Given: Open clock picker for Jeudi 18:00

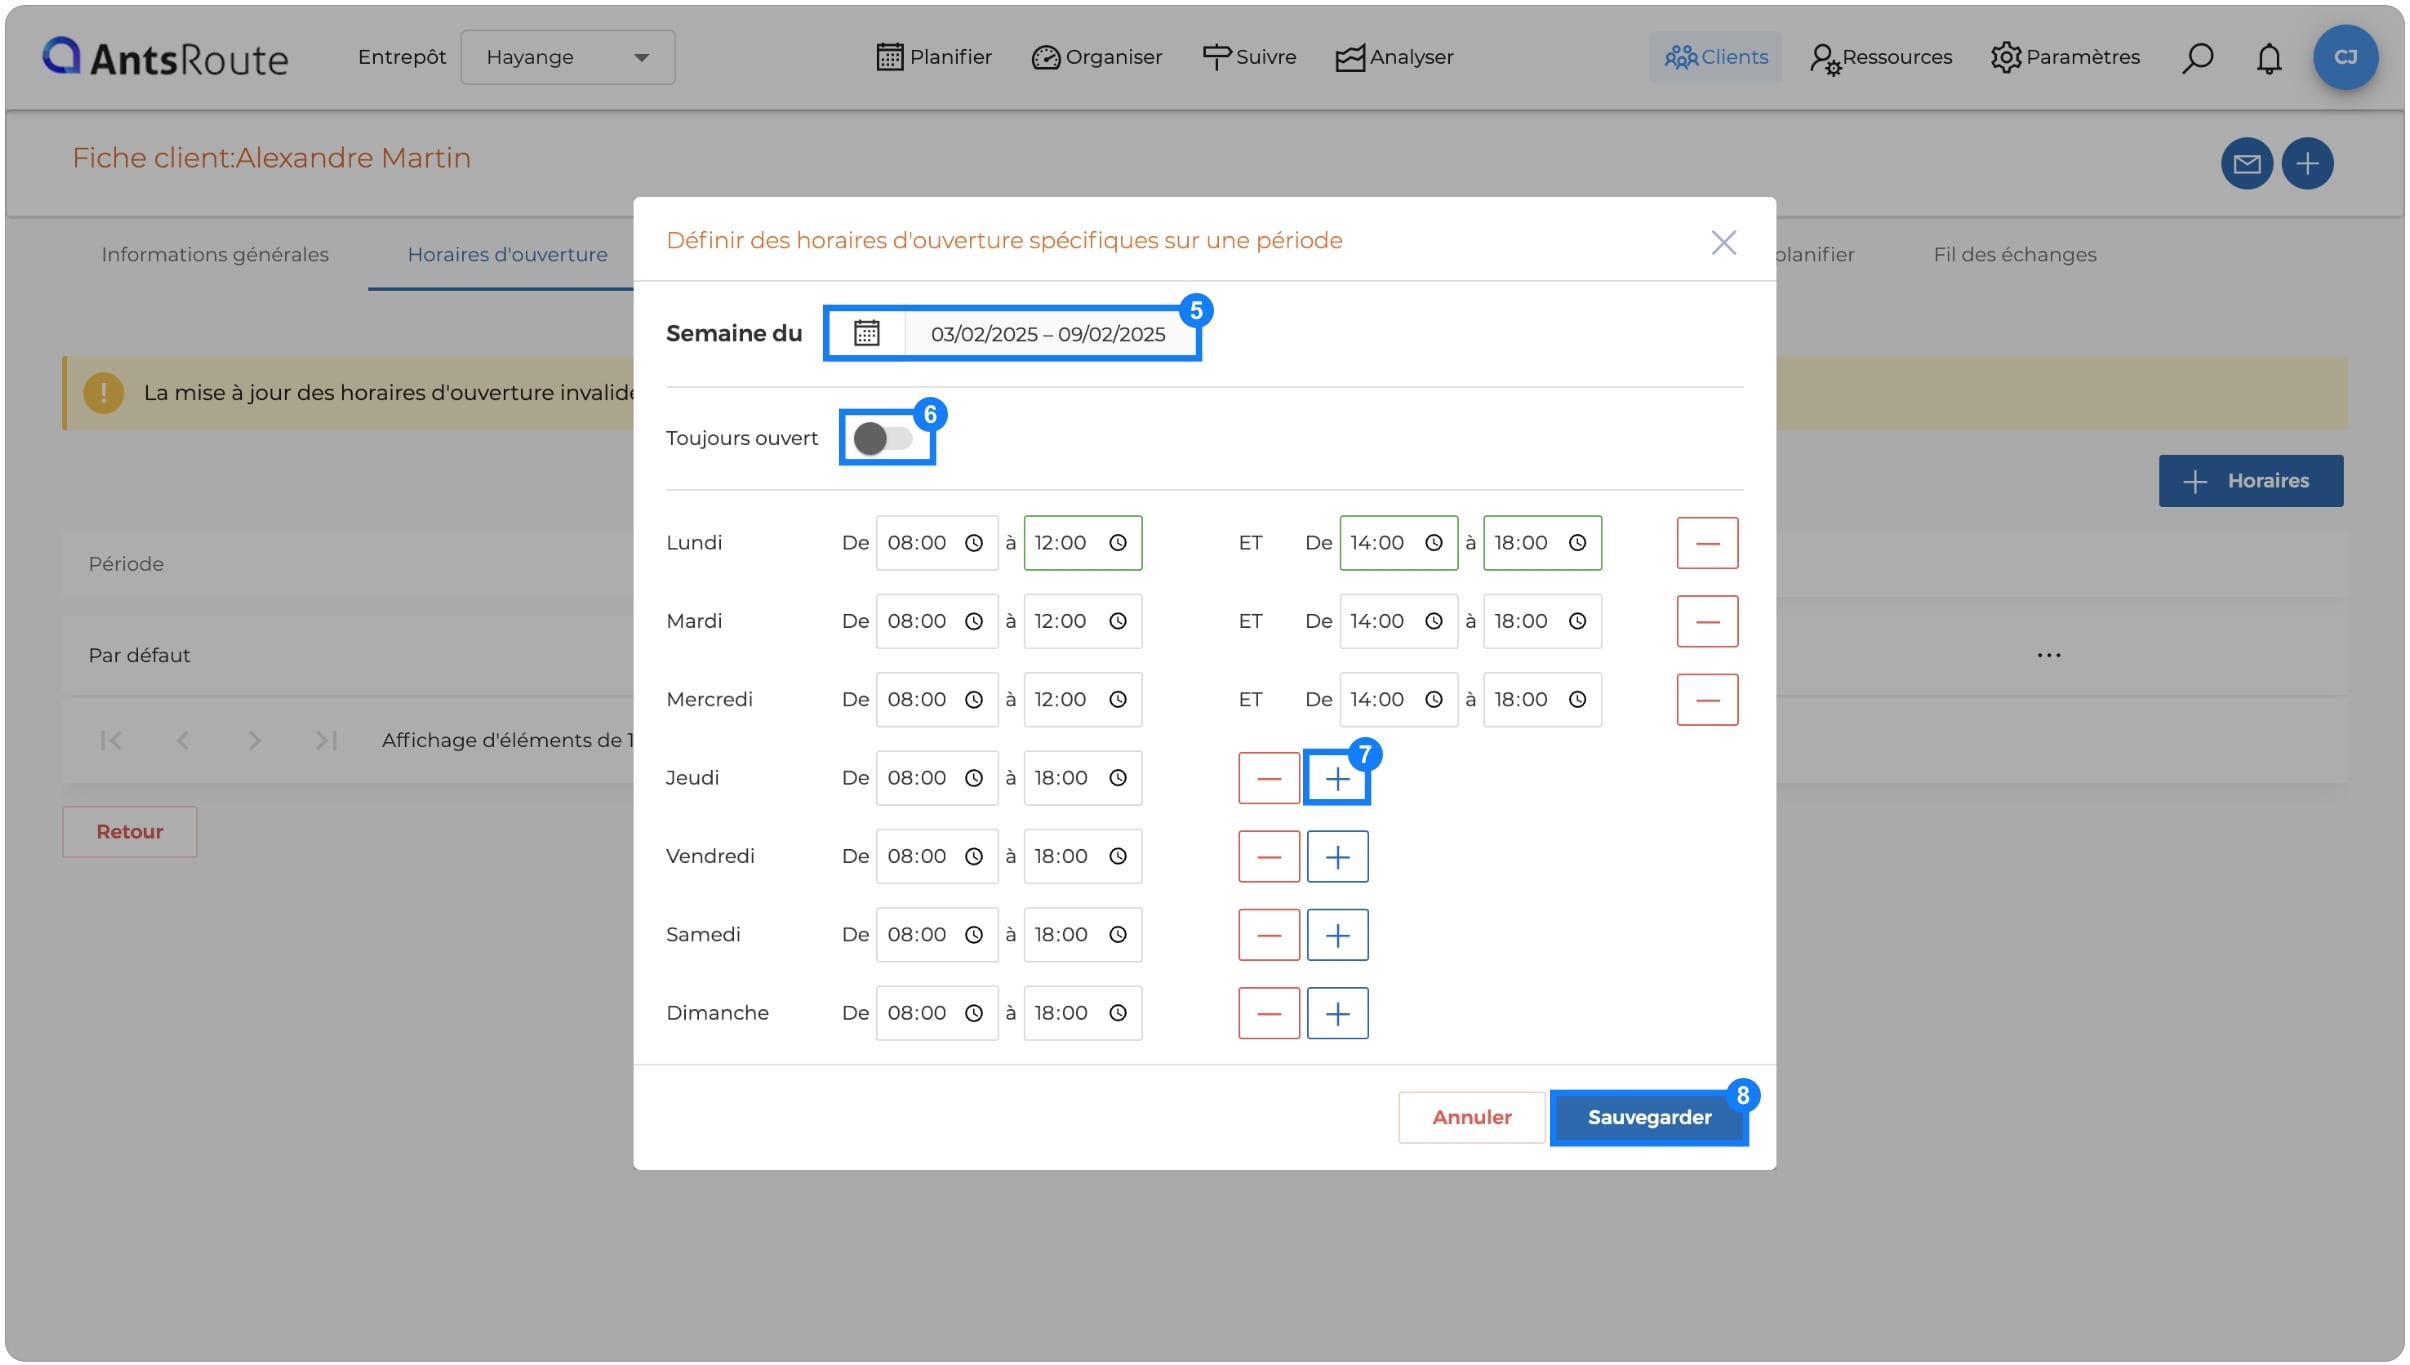Looking at the screenshot, I should [1118, 778].
